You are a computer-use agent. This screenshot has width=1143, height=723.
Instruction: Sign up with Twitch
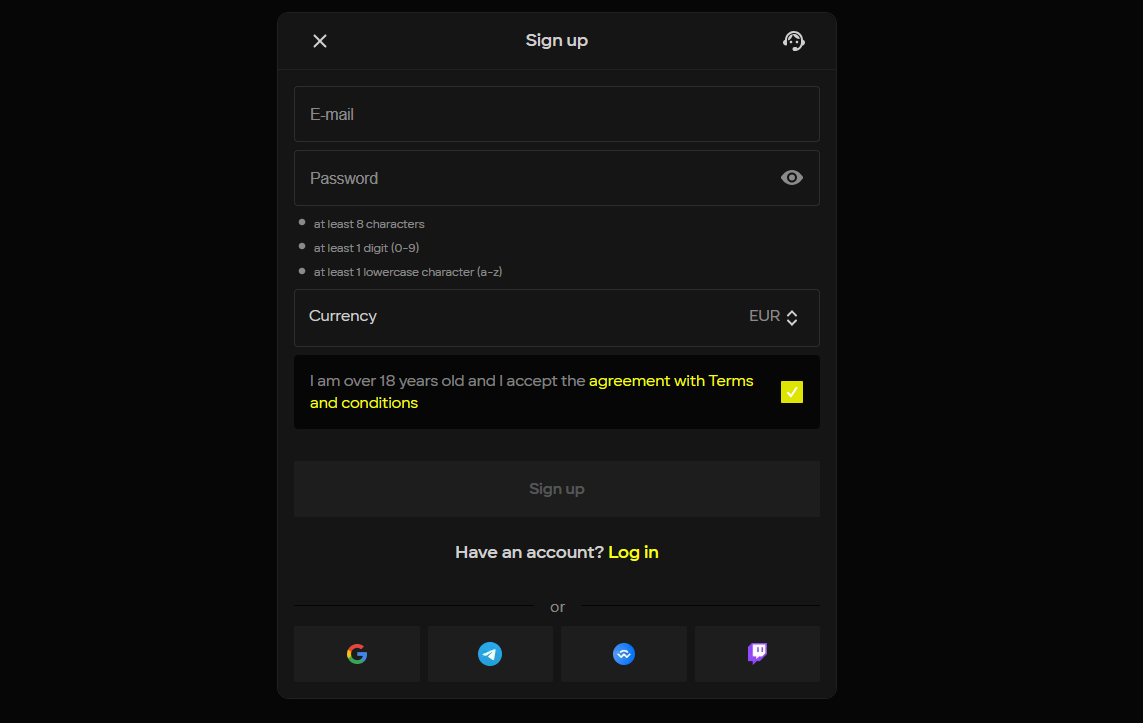[x=757, y=654]
